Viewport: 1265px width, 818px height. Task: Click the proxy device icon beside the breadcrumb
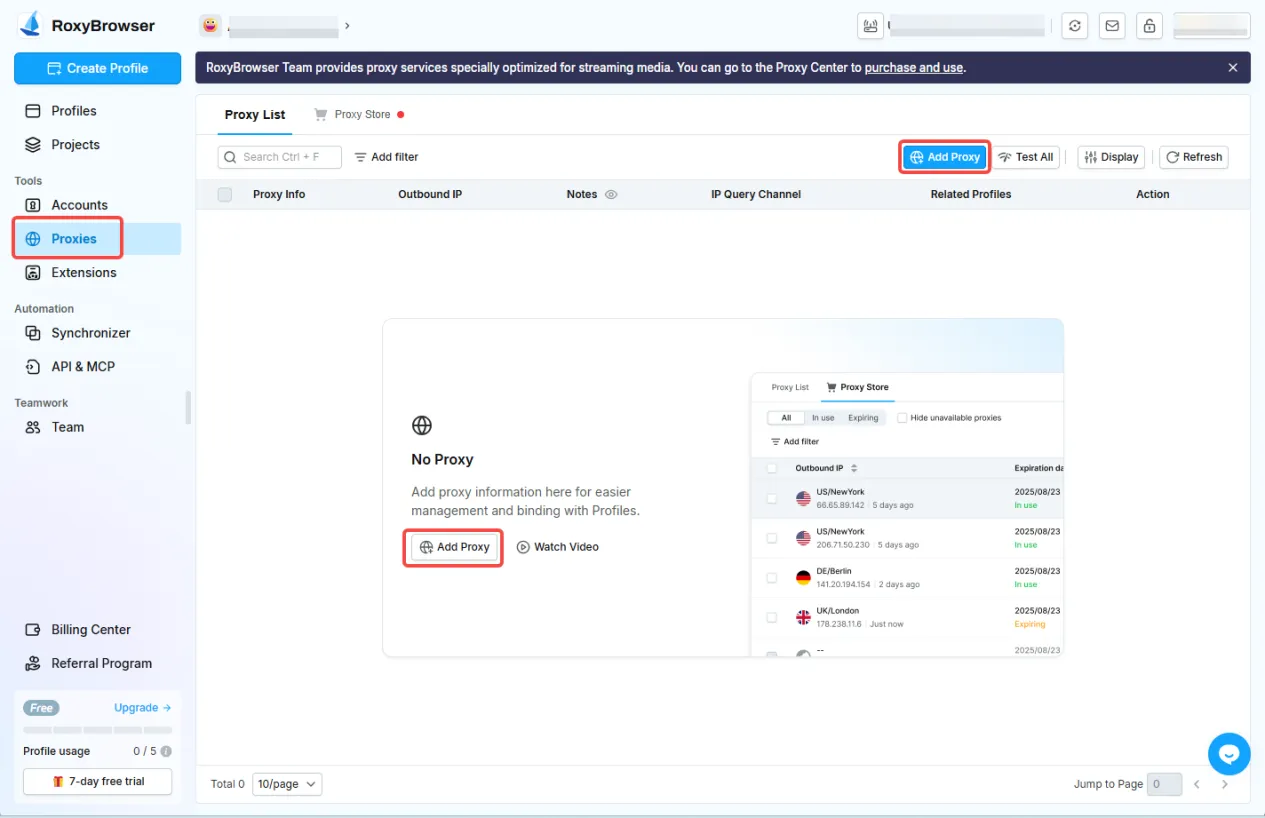click(x=869, y=25)
